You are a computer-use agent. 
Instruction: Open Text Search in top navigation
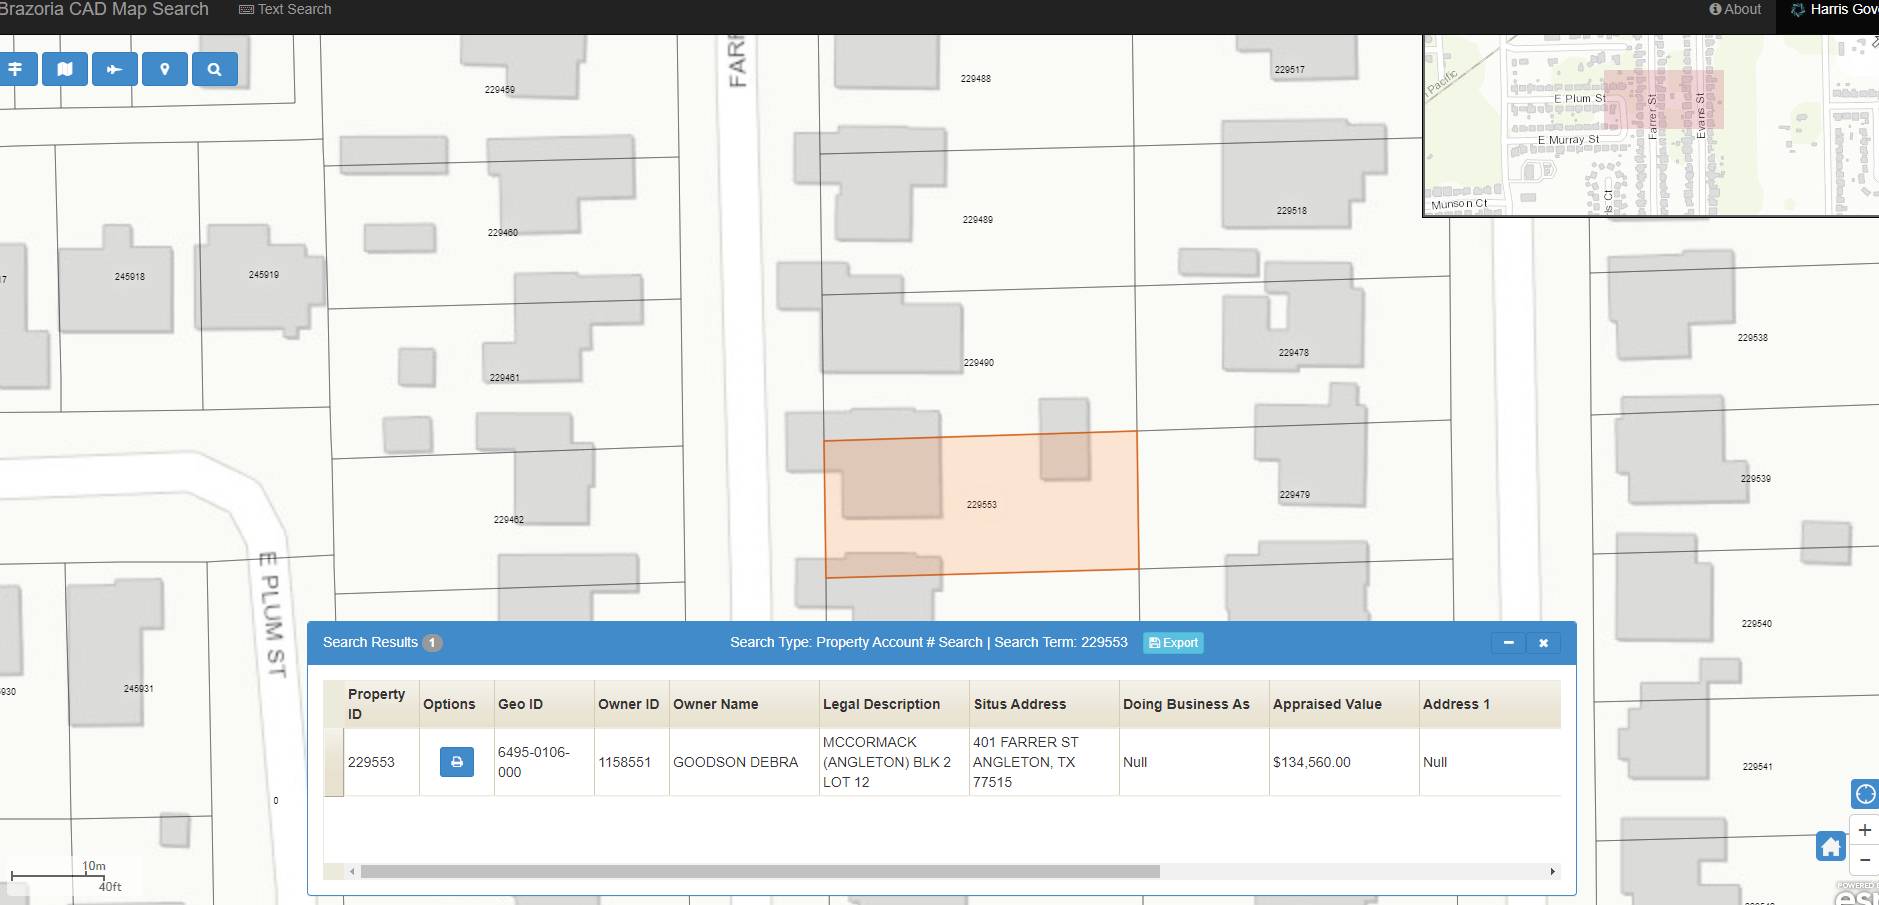[x=285, y=9]
